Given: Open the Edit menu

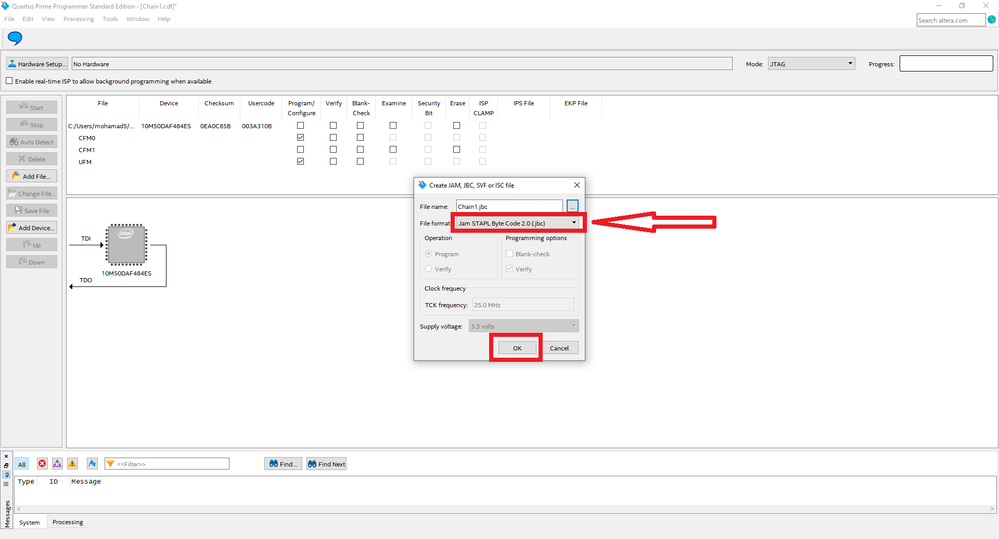Looking at the screenshot, I should [x=28, y=19].
